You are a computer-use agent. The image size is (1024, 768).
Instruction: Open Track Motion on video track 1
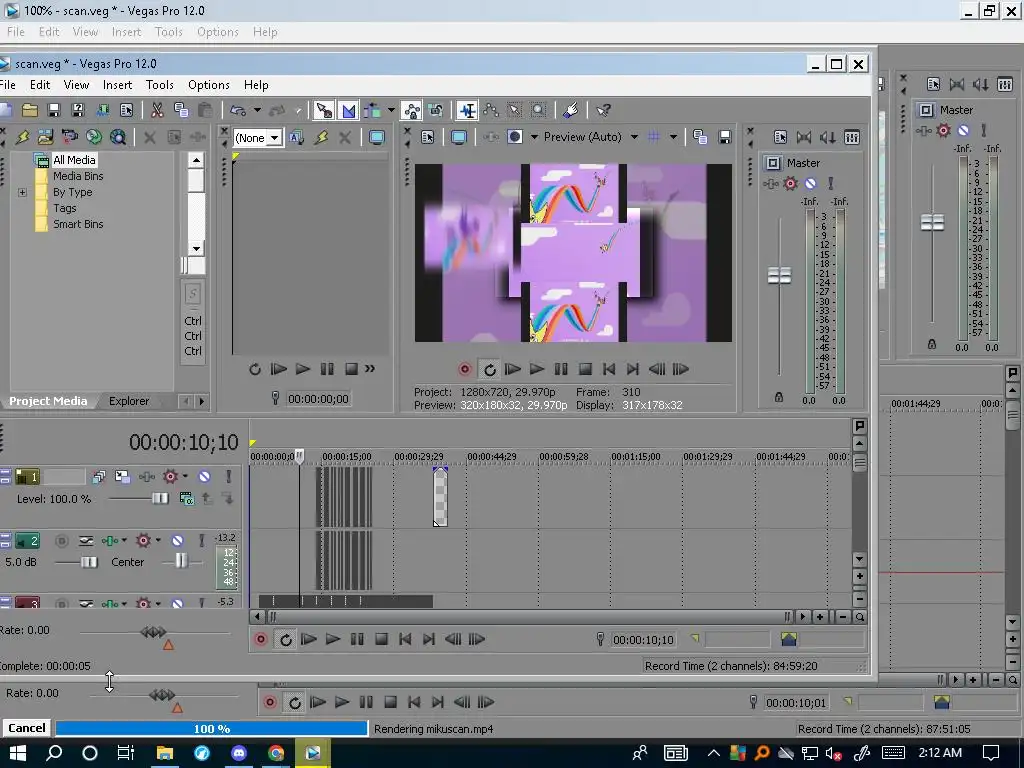(122, 477)
